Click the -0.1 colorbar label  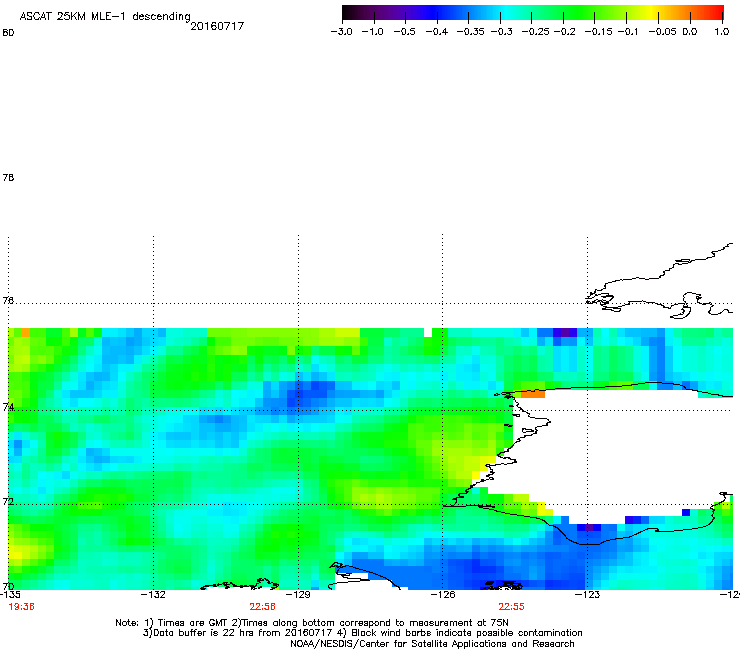coord(628,32)
